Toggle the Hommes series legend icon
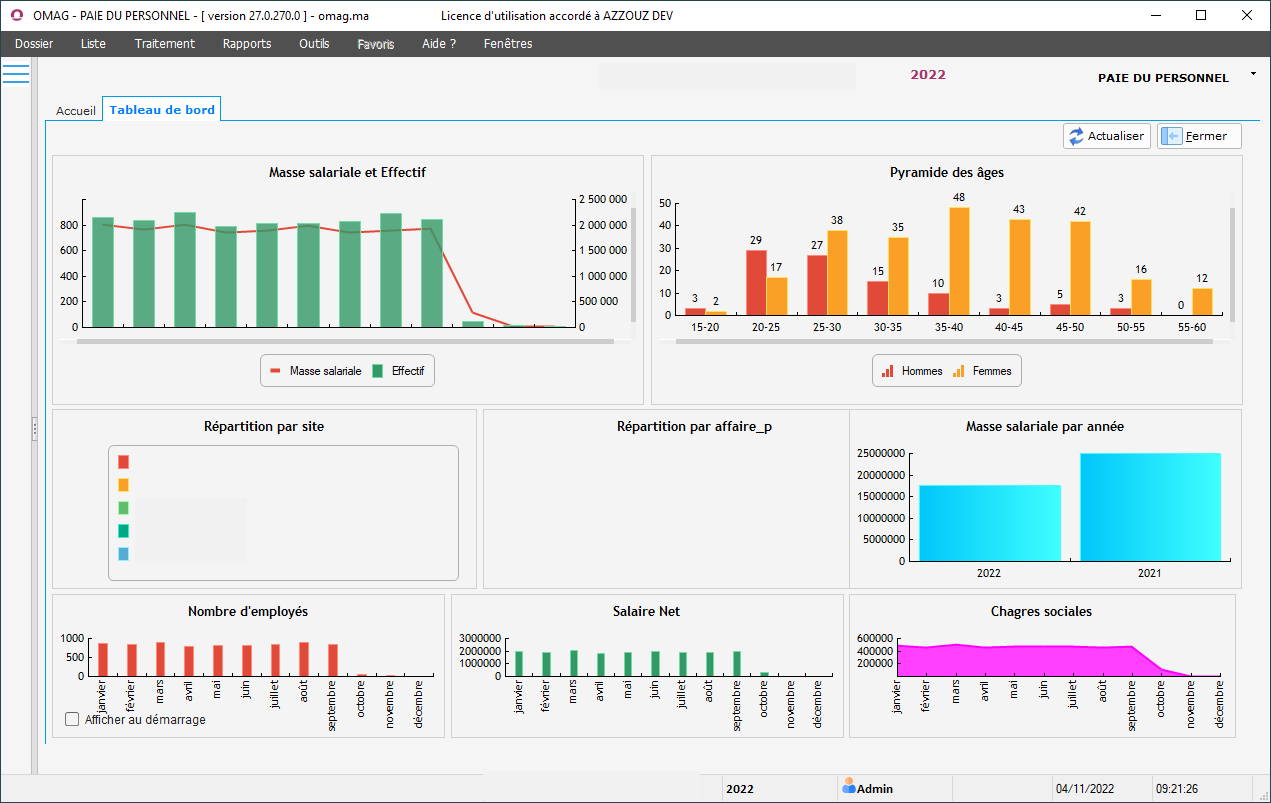The height and width of the screenshot is (803, 1271). pos(886,371)
